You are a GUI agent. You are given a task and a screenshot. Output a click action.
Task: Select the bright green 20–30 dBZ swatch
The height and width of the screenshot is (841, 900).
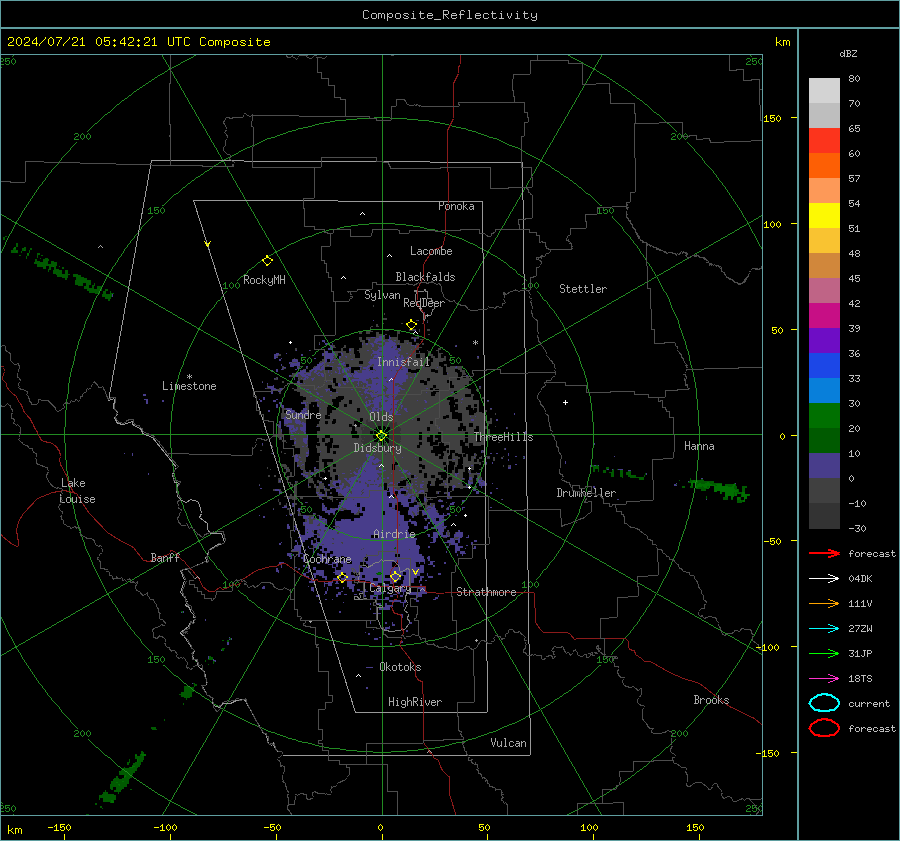tap(824, 415)
